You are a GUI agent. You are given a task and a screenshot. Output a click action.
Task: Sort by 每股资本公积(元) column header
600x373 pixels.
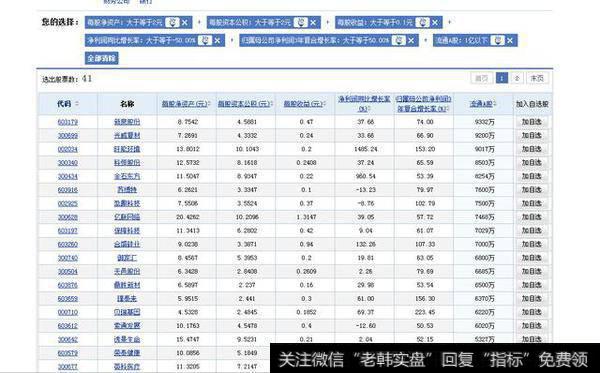click(x=245, y=104)
